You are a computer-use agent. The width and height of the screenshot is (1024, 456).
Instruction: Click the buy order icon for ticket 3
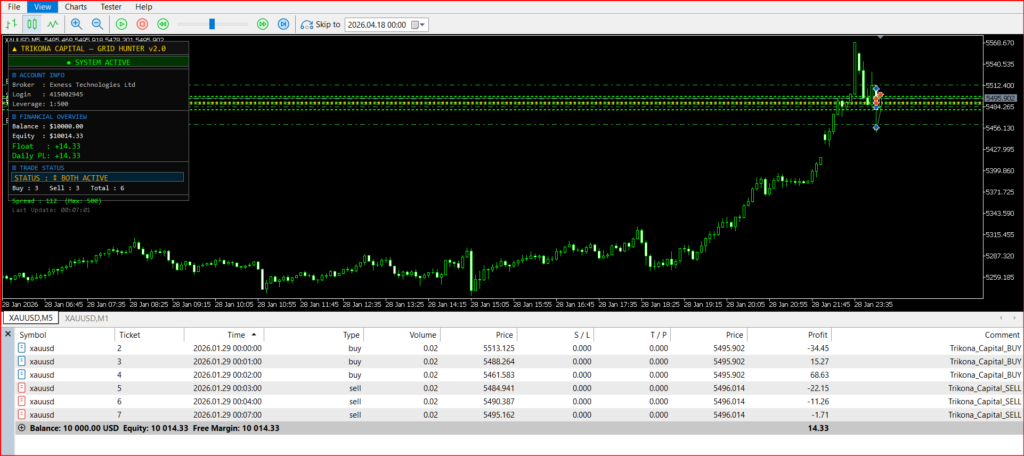22,361
